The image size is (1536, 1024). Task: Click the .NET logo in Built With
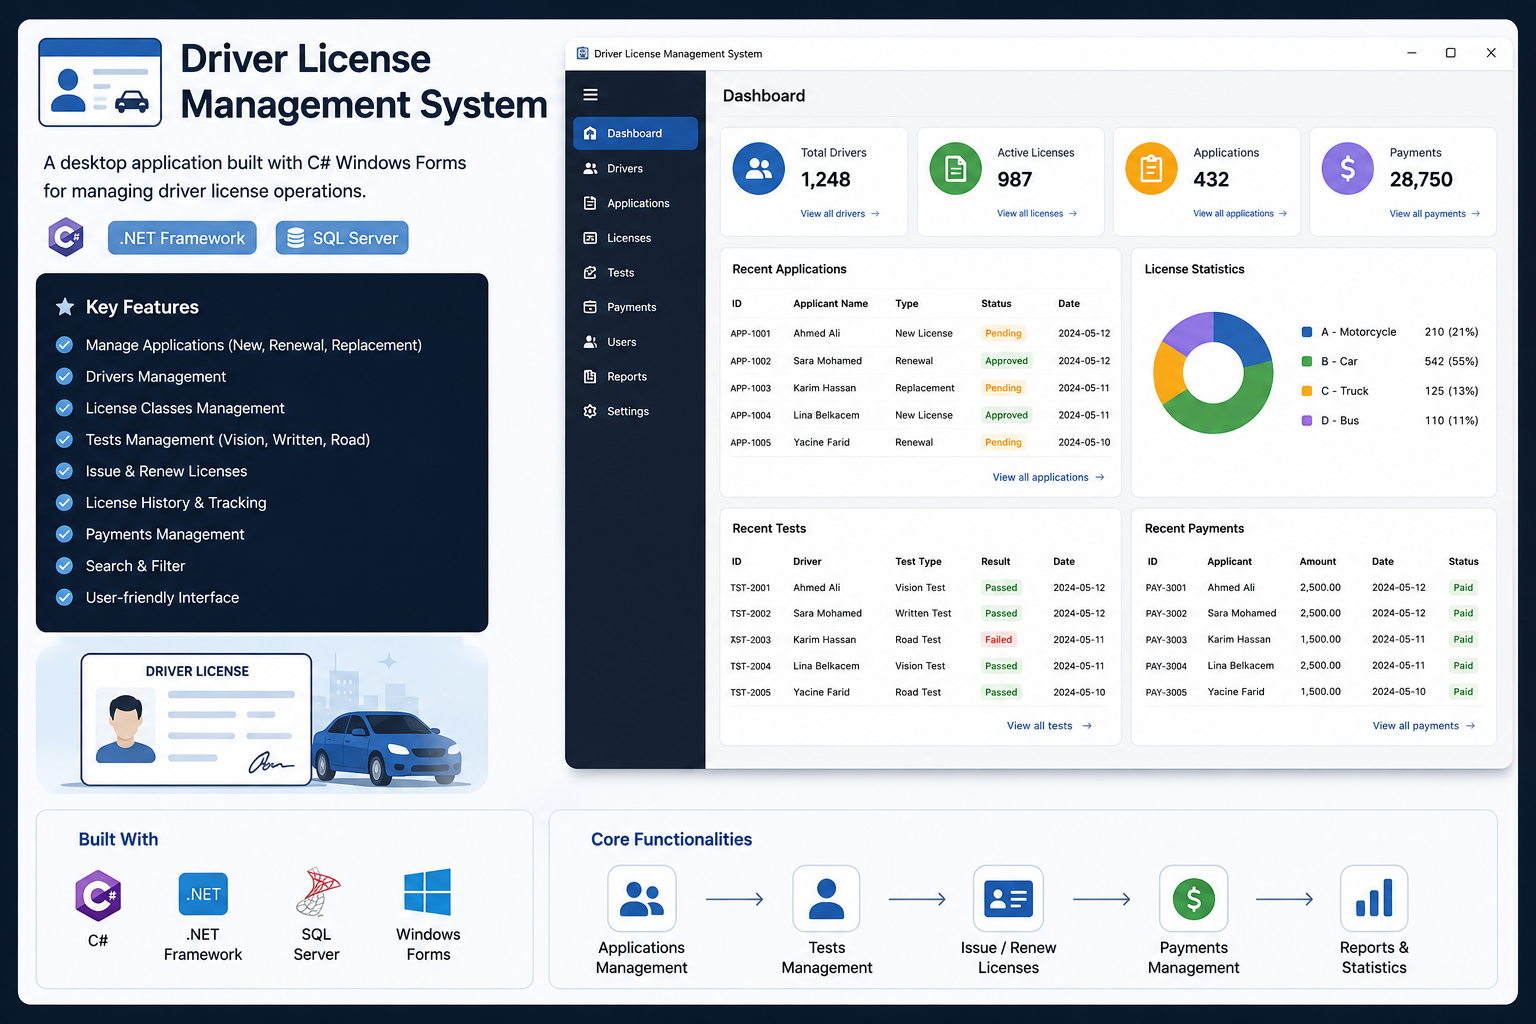tap(203, 894)
